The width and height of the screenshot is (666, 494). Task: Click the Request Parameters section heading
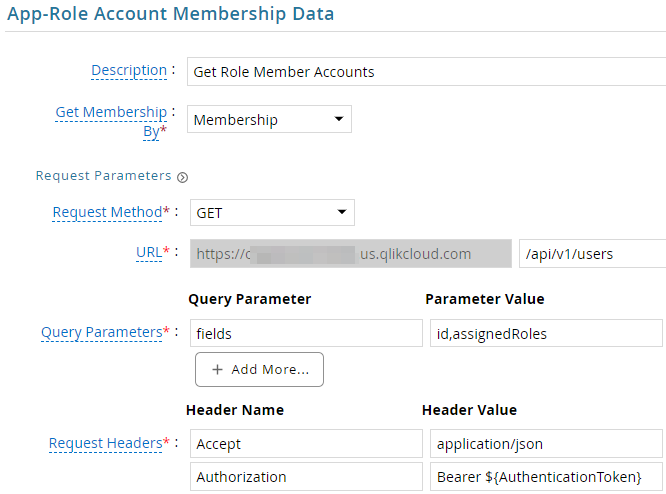[x=103, y=176]
